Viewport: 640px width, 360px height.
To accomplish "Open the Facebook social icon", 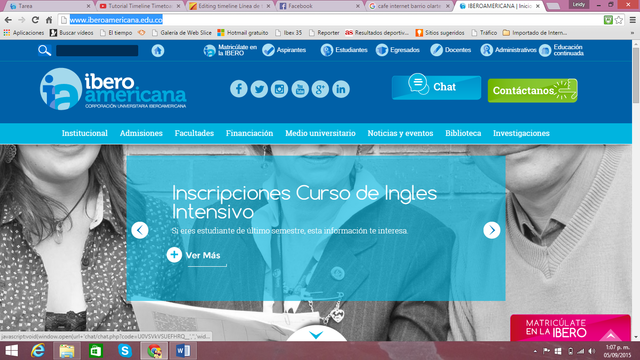I will pyautogui.click(x=239, y=89).
